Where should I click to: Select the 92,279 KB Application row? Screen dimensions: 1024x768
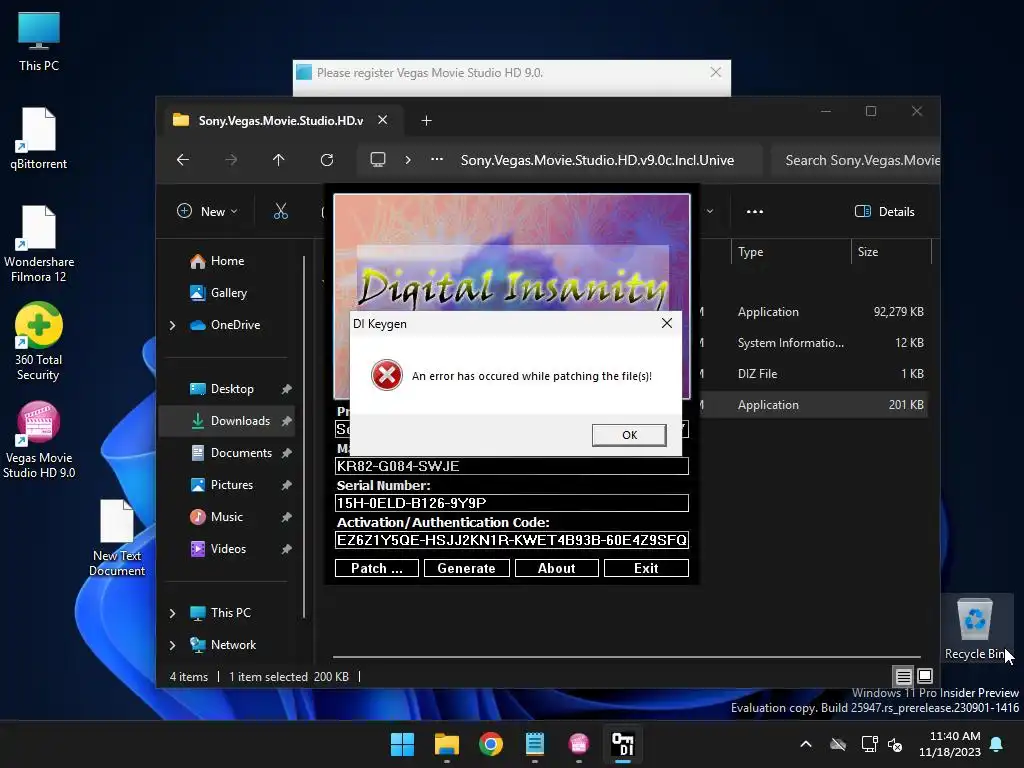click(x=813, y=312)
